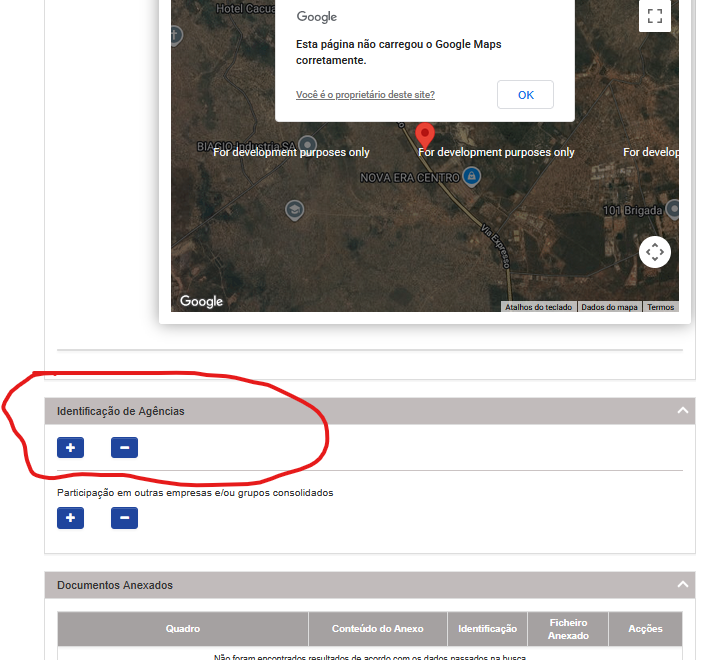702x660 pixels.
Task: Click the 101 Brigada map marker
Action: (x=673, y=209)
